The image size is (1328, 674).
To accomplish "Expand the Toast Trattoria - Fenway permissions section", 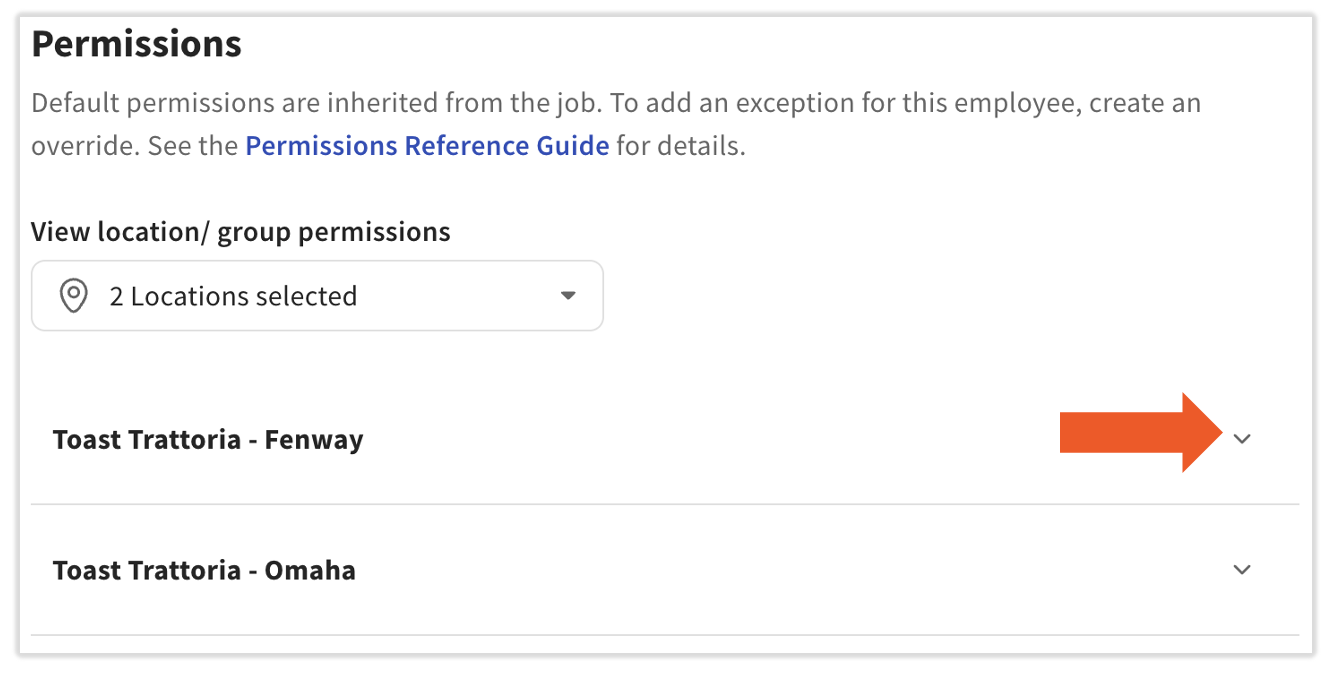I will tap(665, 439).
